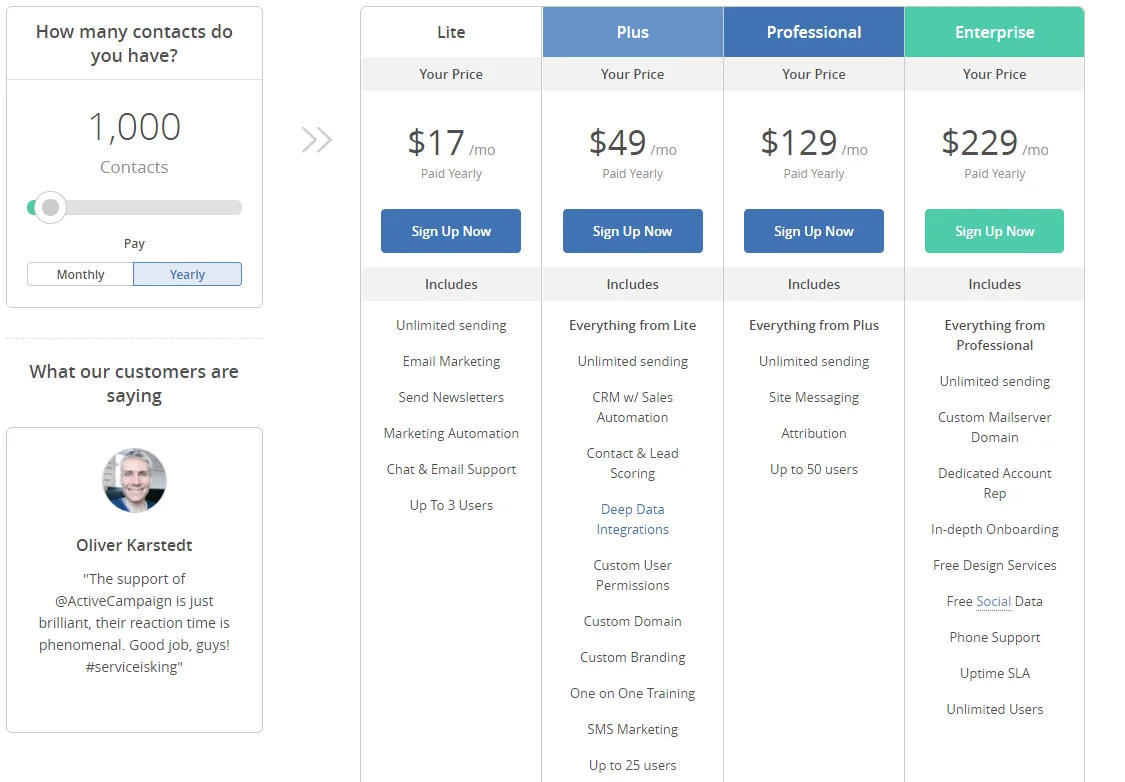This screenshot has width=1125, height=782.
Task: Click Oliver Karstedt's profile photo
Action: (134, 480)
